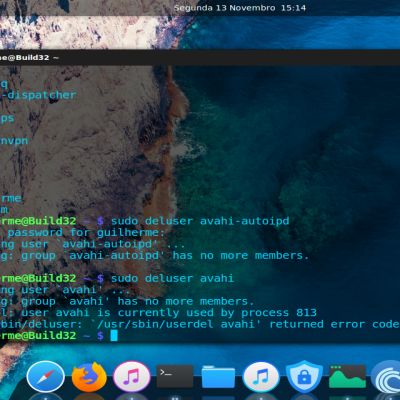Open the pink music note app

(x=132, y=377)
